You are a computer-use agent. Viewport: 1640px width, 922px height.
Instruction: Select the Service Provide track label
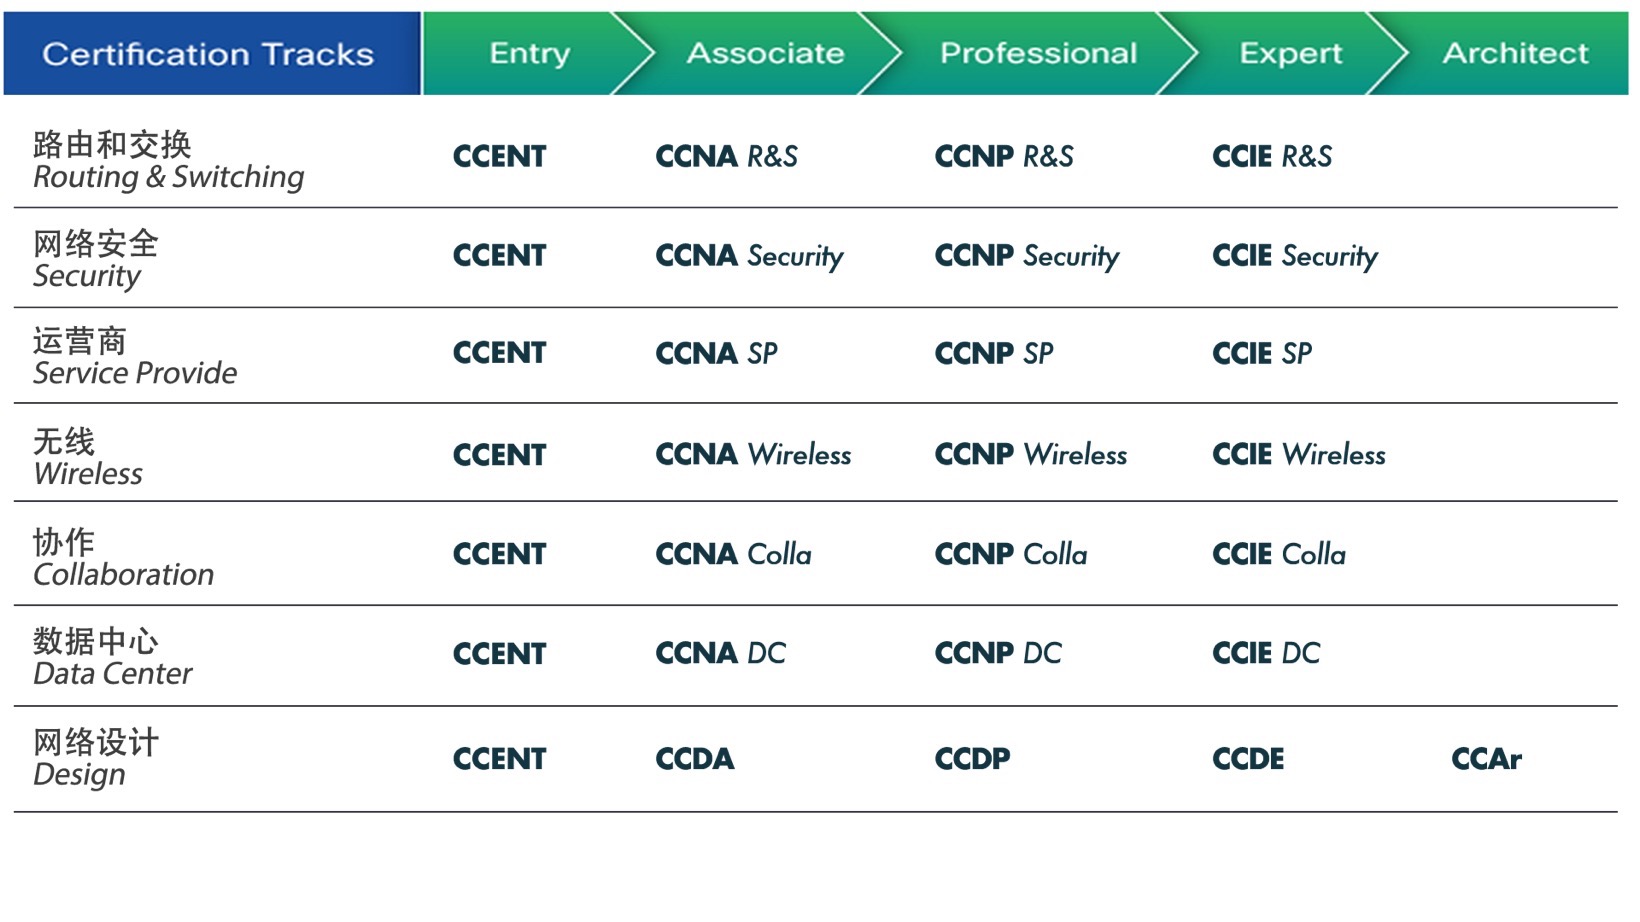tap(135, 357)
